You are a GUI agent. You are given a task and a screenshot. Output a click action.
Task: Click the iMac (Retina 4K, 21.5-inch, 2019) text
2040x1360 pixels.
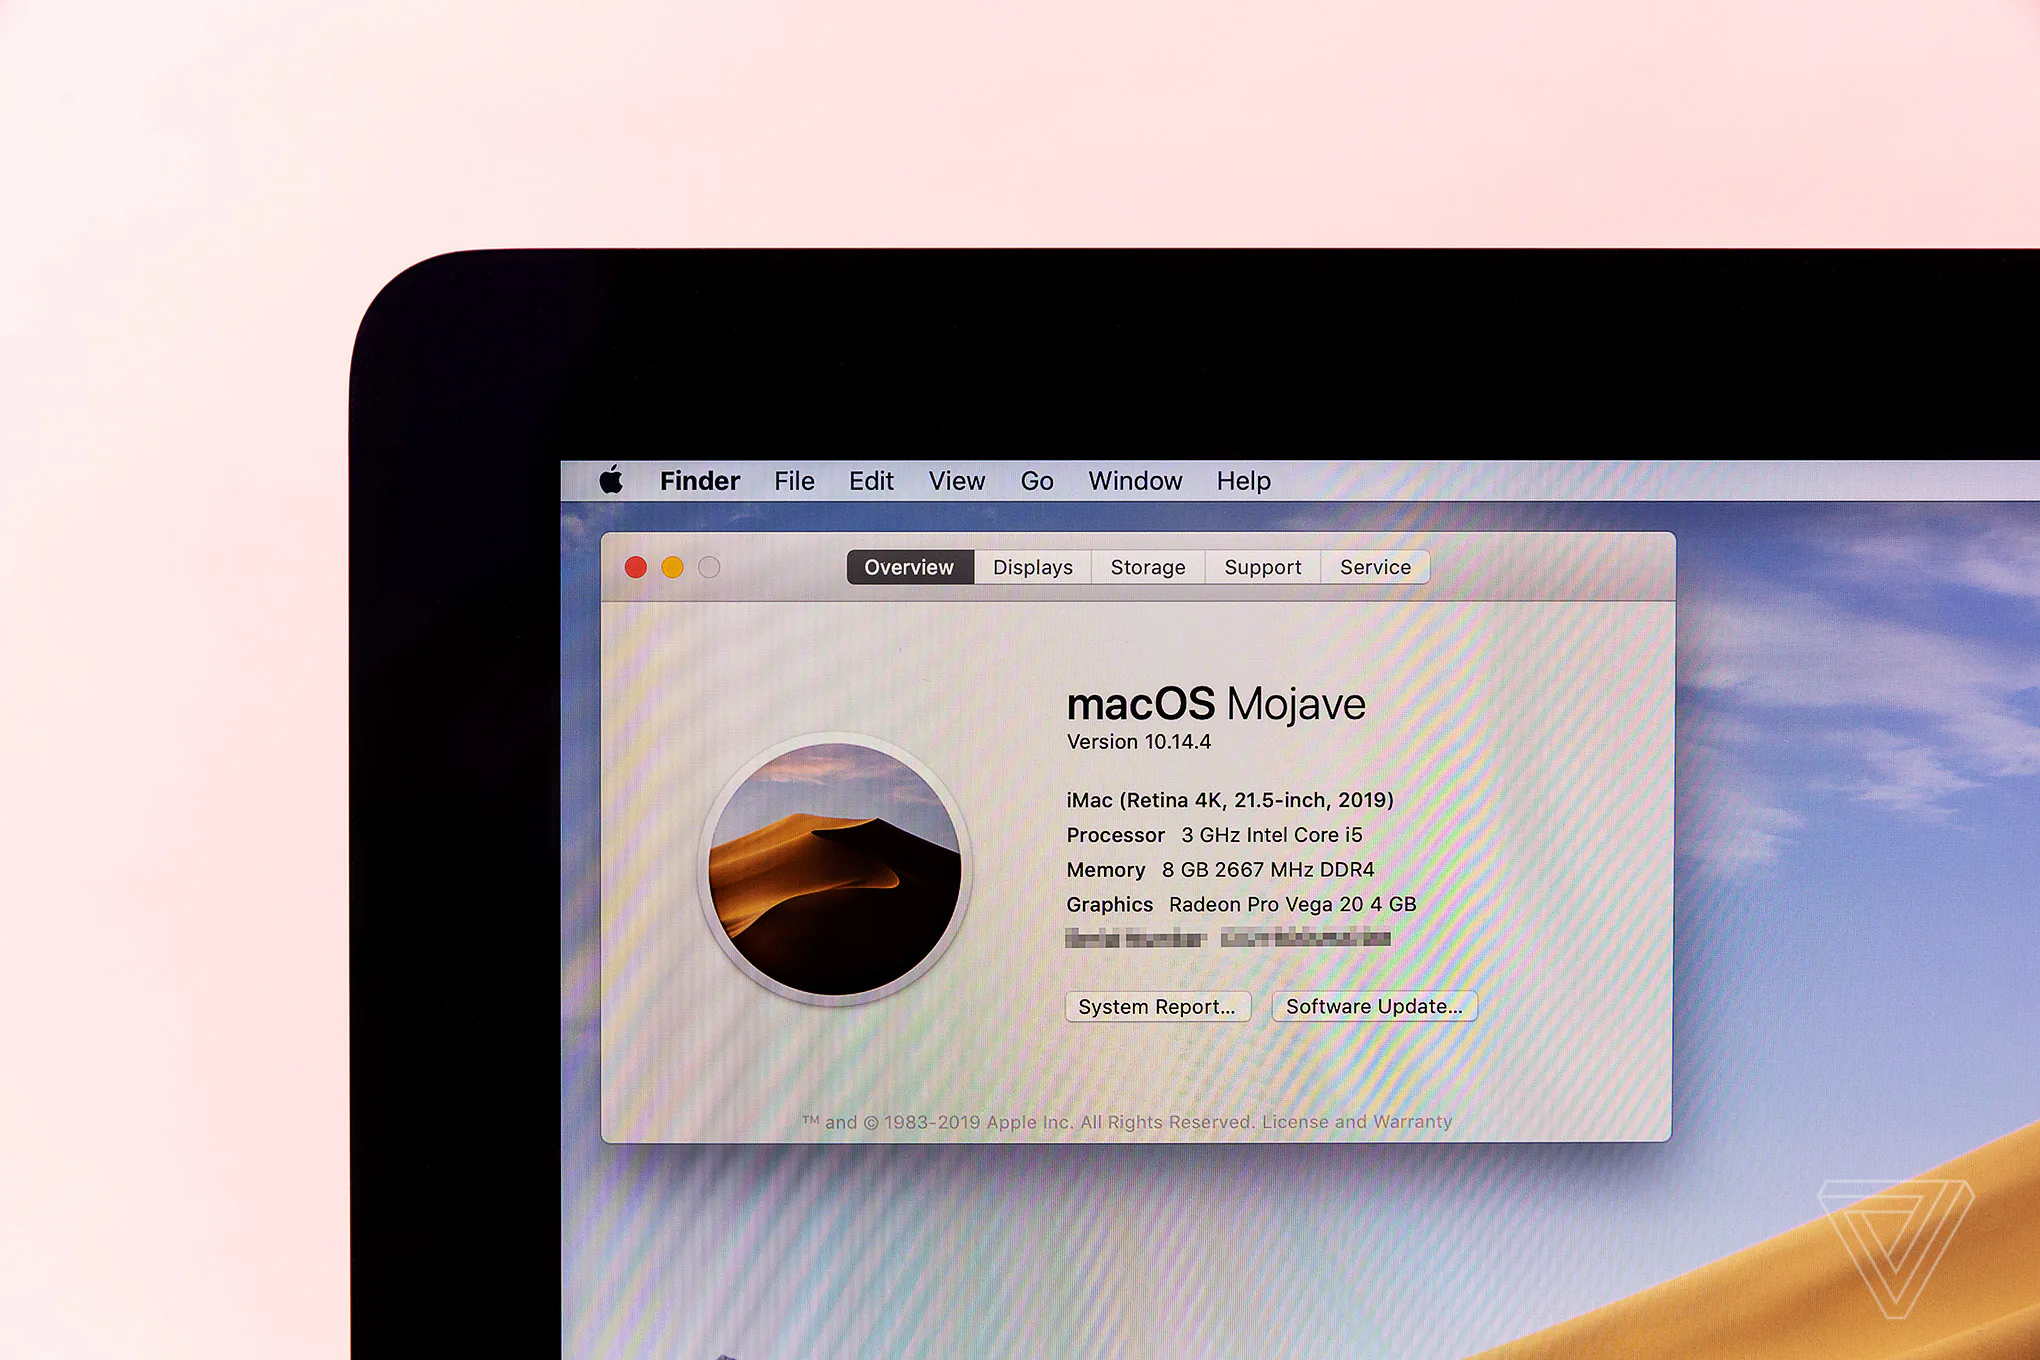1230,800
